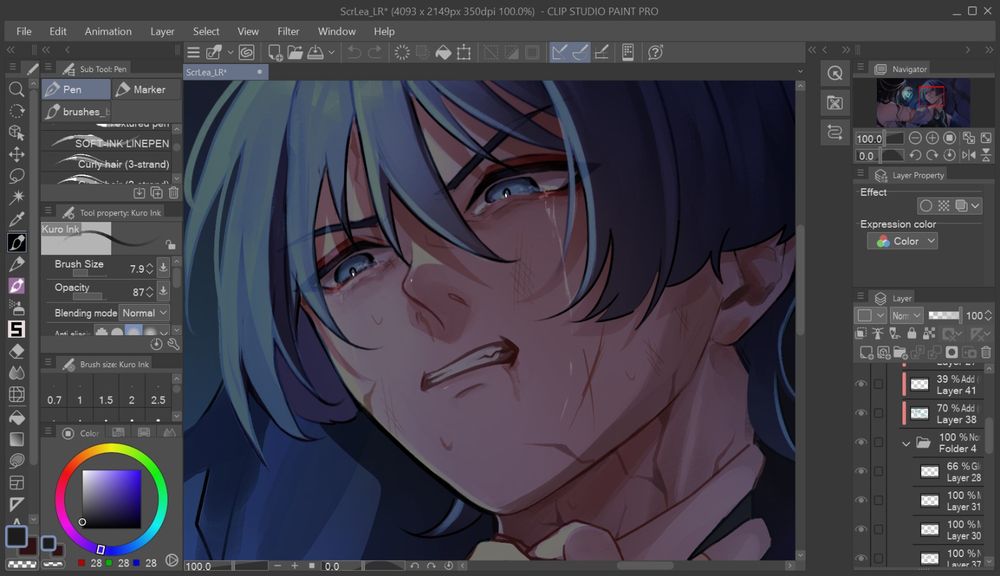Click the Scale/Rotate transform icon

(464, 52)
